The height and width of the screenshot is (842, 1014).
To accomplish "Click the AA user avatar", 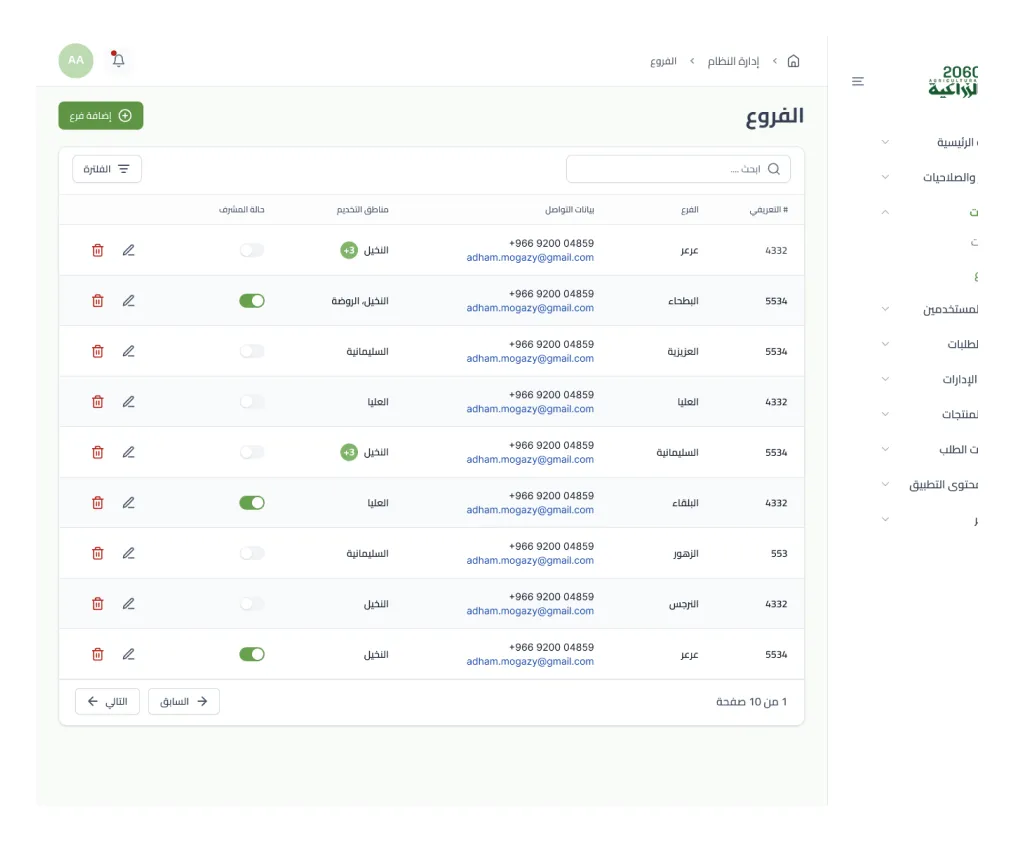I will pyautogui.click(x=76, y=60).
